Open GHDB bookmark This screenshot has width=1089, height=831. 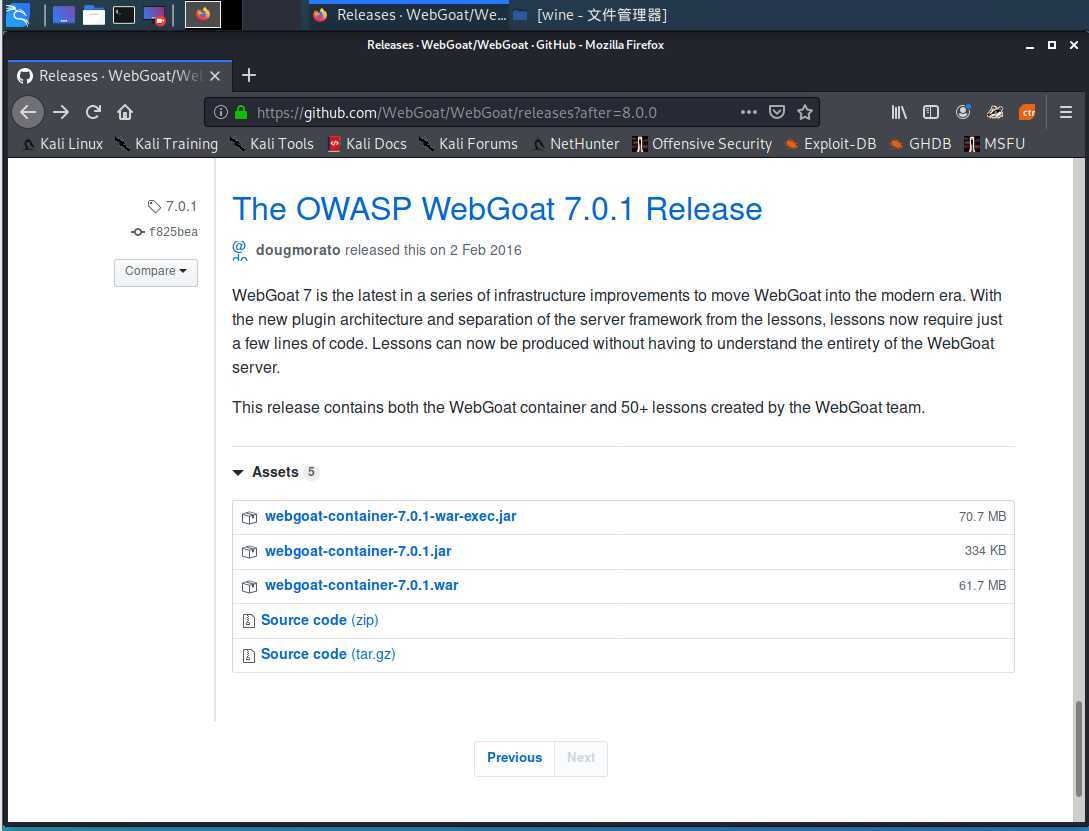coord(921,144)
